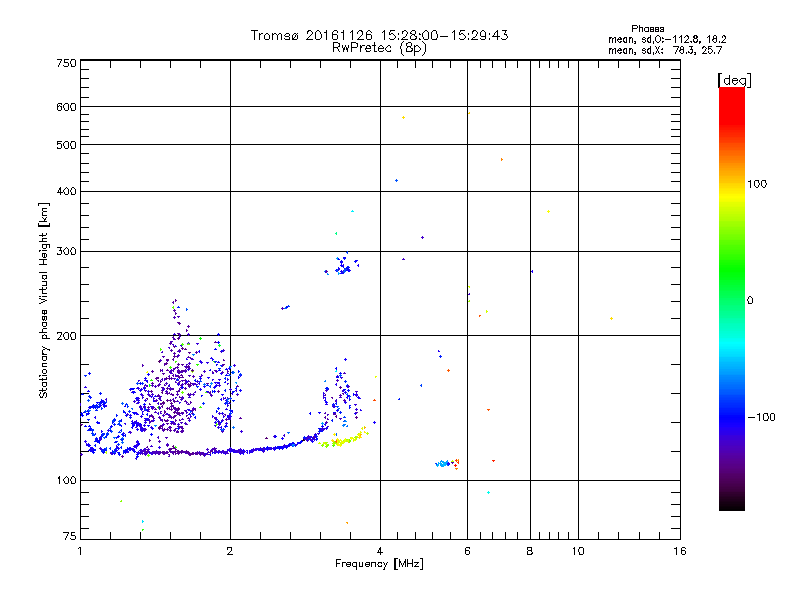
Task: Click the y-axis label '75'
Action: [70, 536]
